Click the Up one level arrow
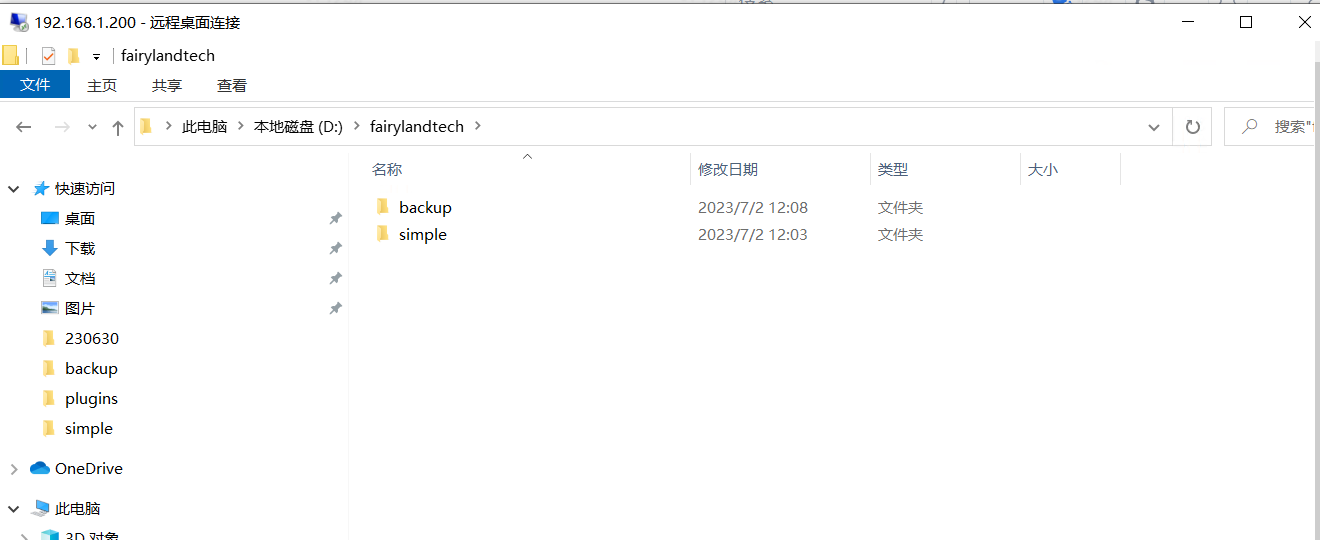 (x=118, y=127)
